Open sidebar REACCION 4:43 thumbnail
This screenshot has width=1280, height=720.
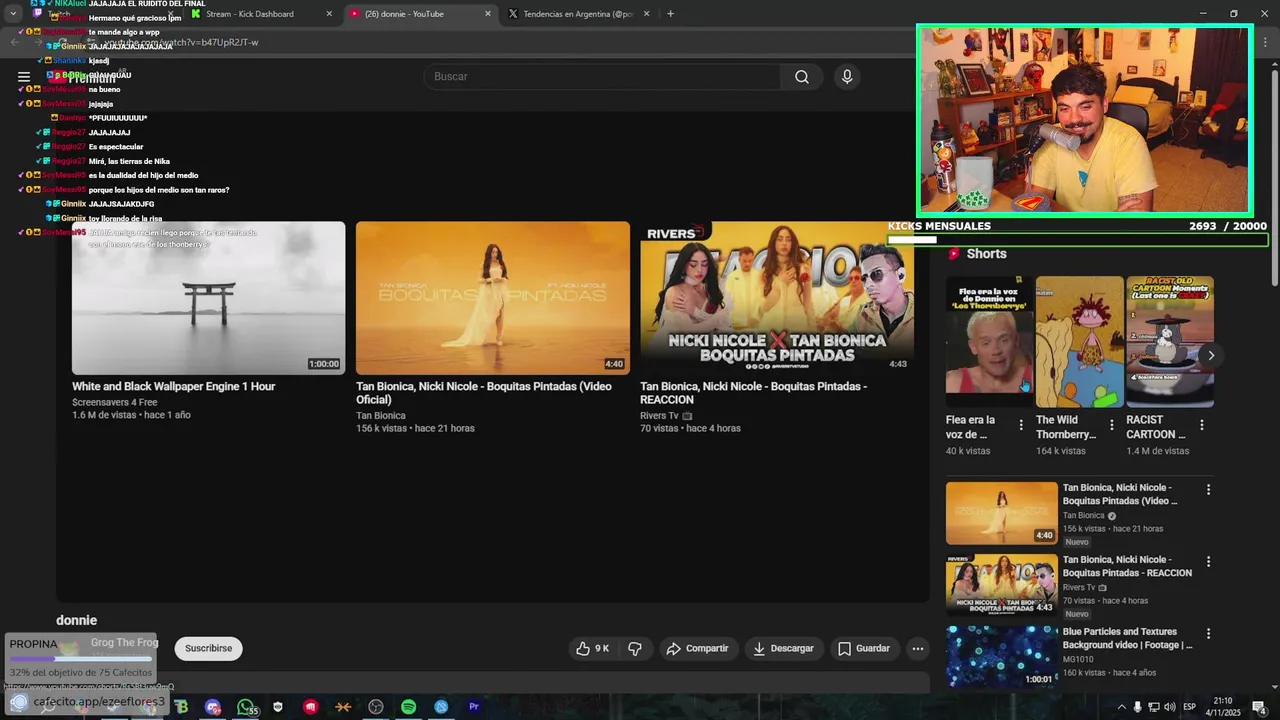[x=1001, y=585]
